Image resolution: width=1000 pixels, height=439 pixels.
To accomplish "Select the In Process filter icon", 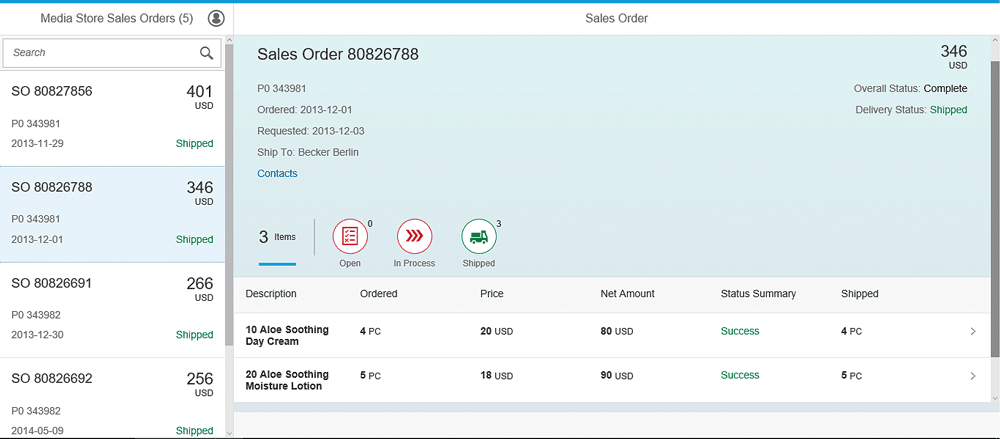I will tap(414, 237).
